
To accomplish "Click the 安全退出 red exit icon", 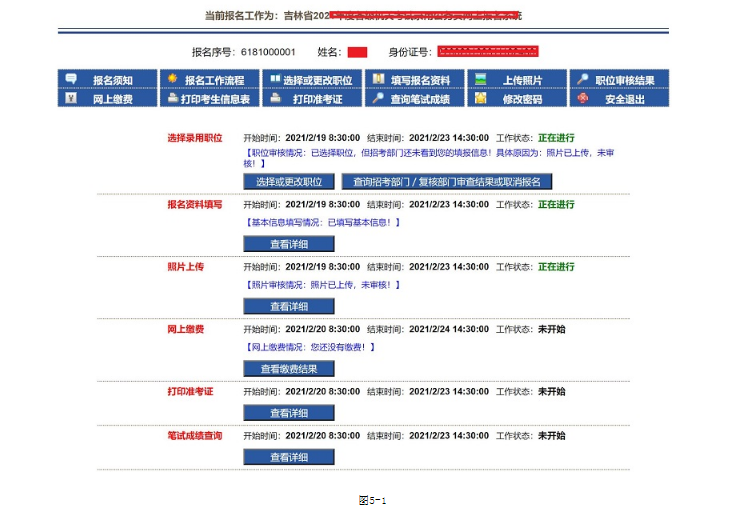I will (583, 99).
